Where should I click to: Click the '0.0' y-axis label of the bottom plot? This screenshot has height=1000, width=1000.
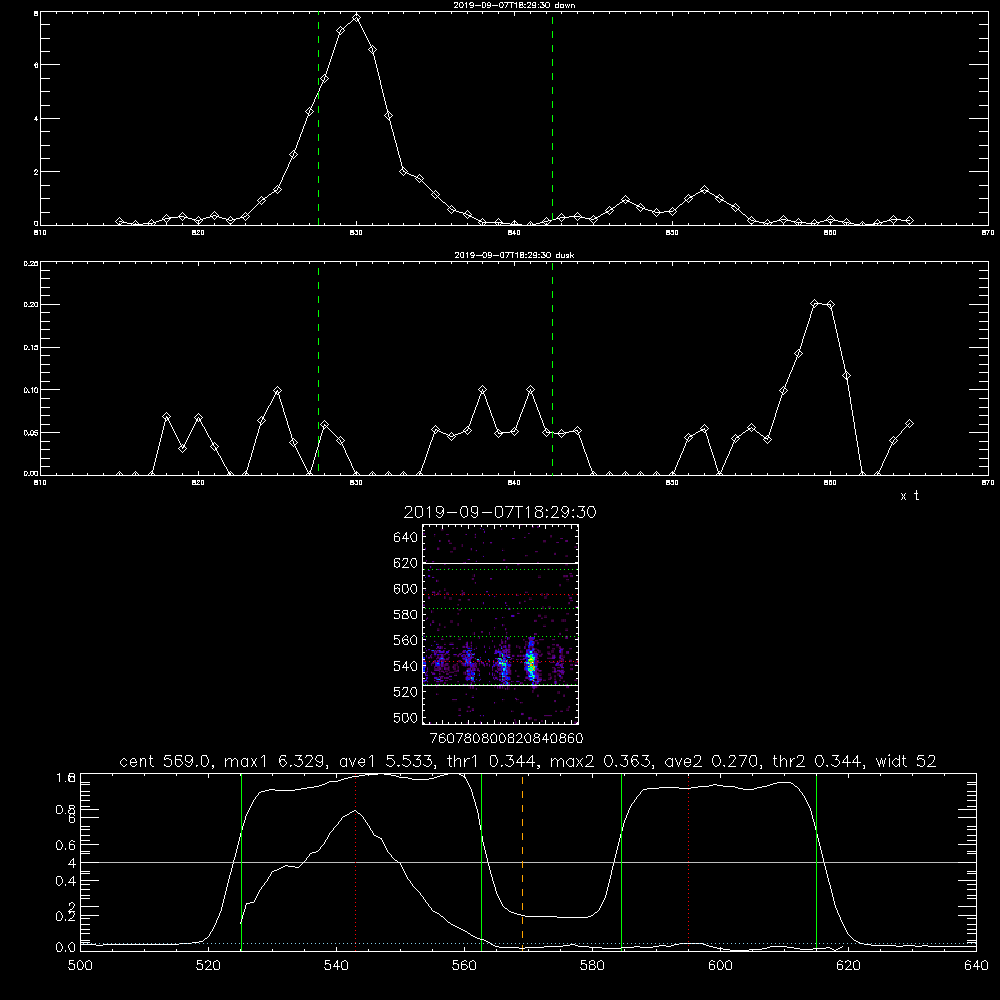tap(65, 947)
